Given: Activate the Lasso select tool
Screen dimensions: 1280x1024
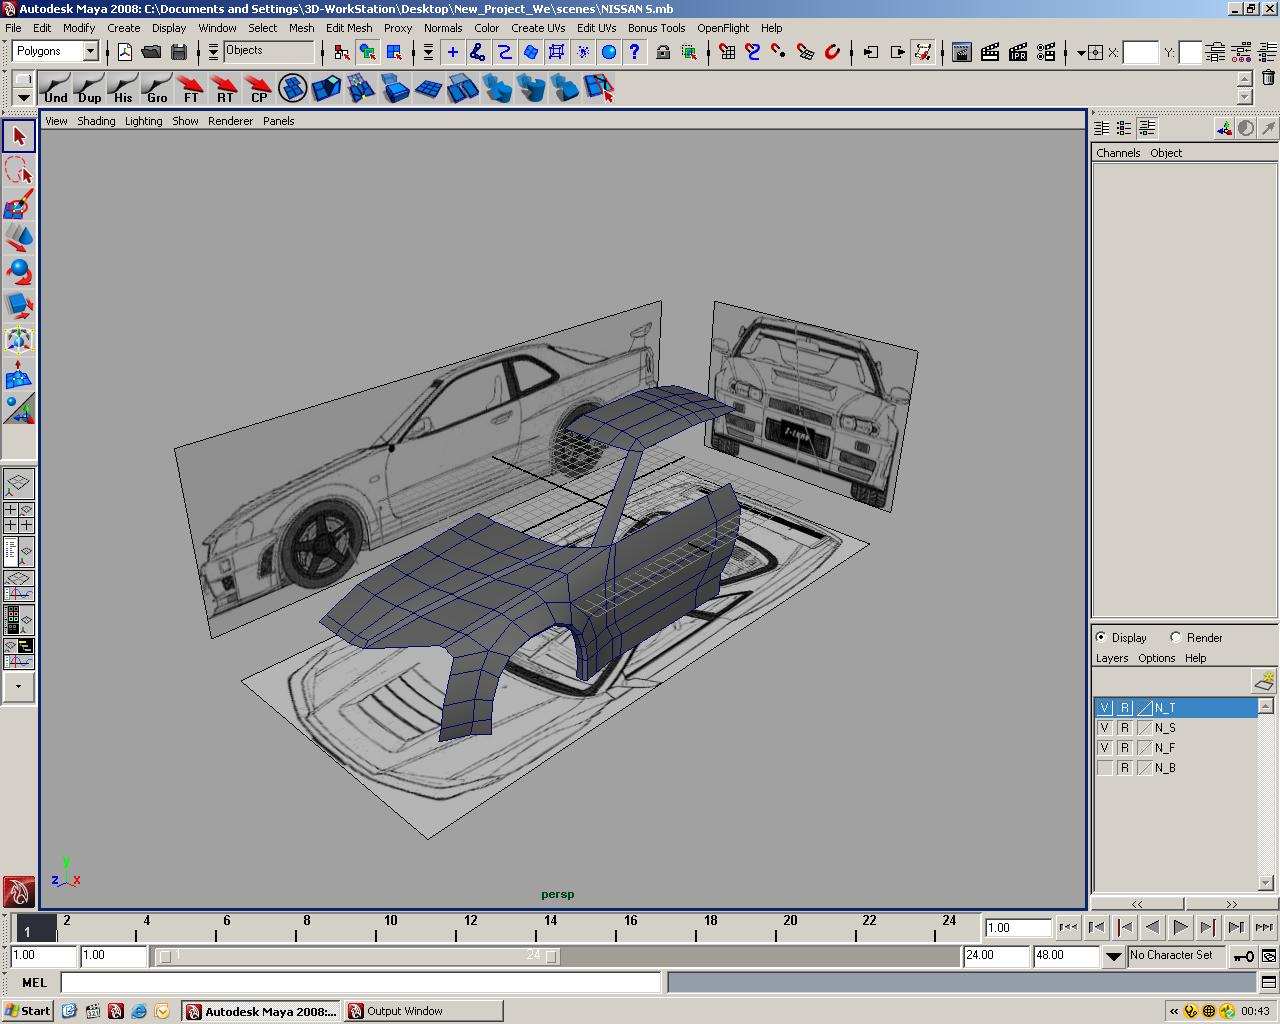Looking at the screenshot, I should (19, 170).
